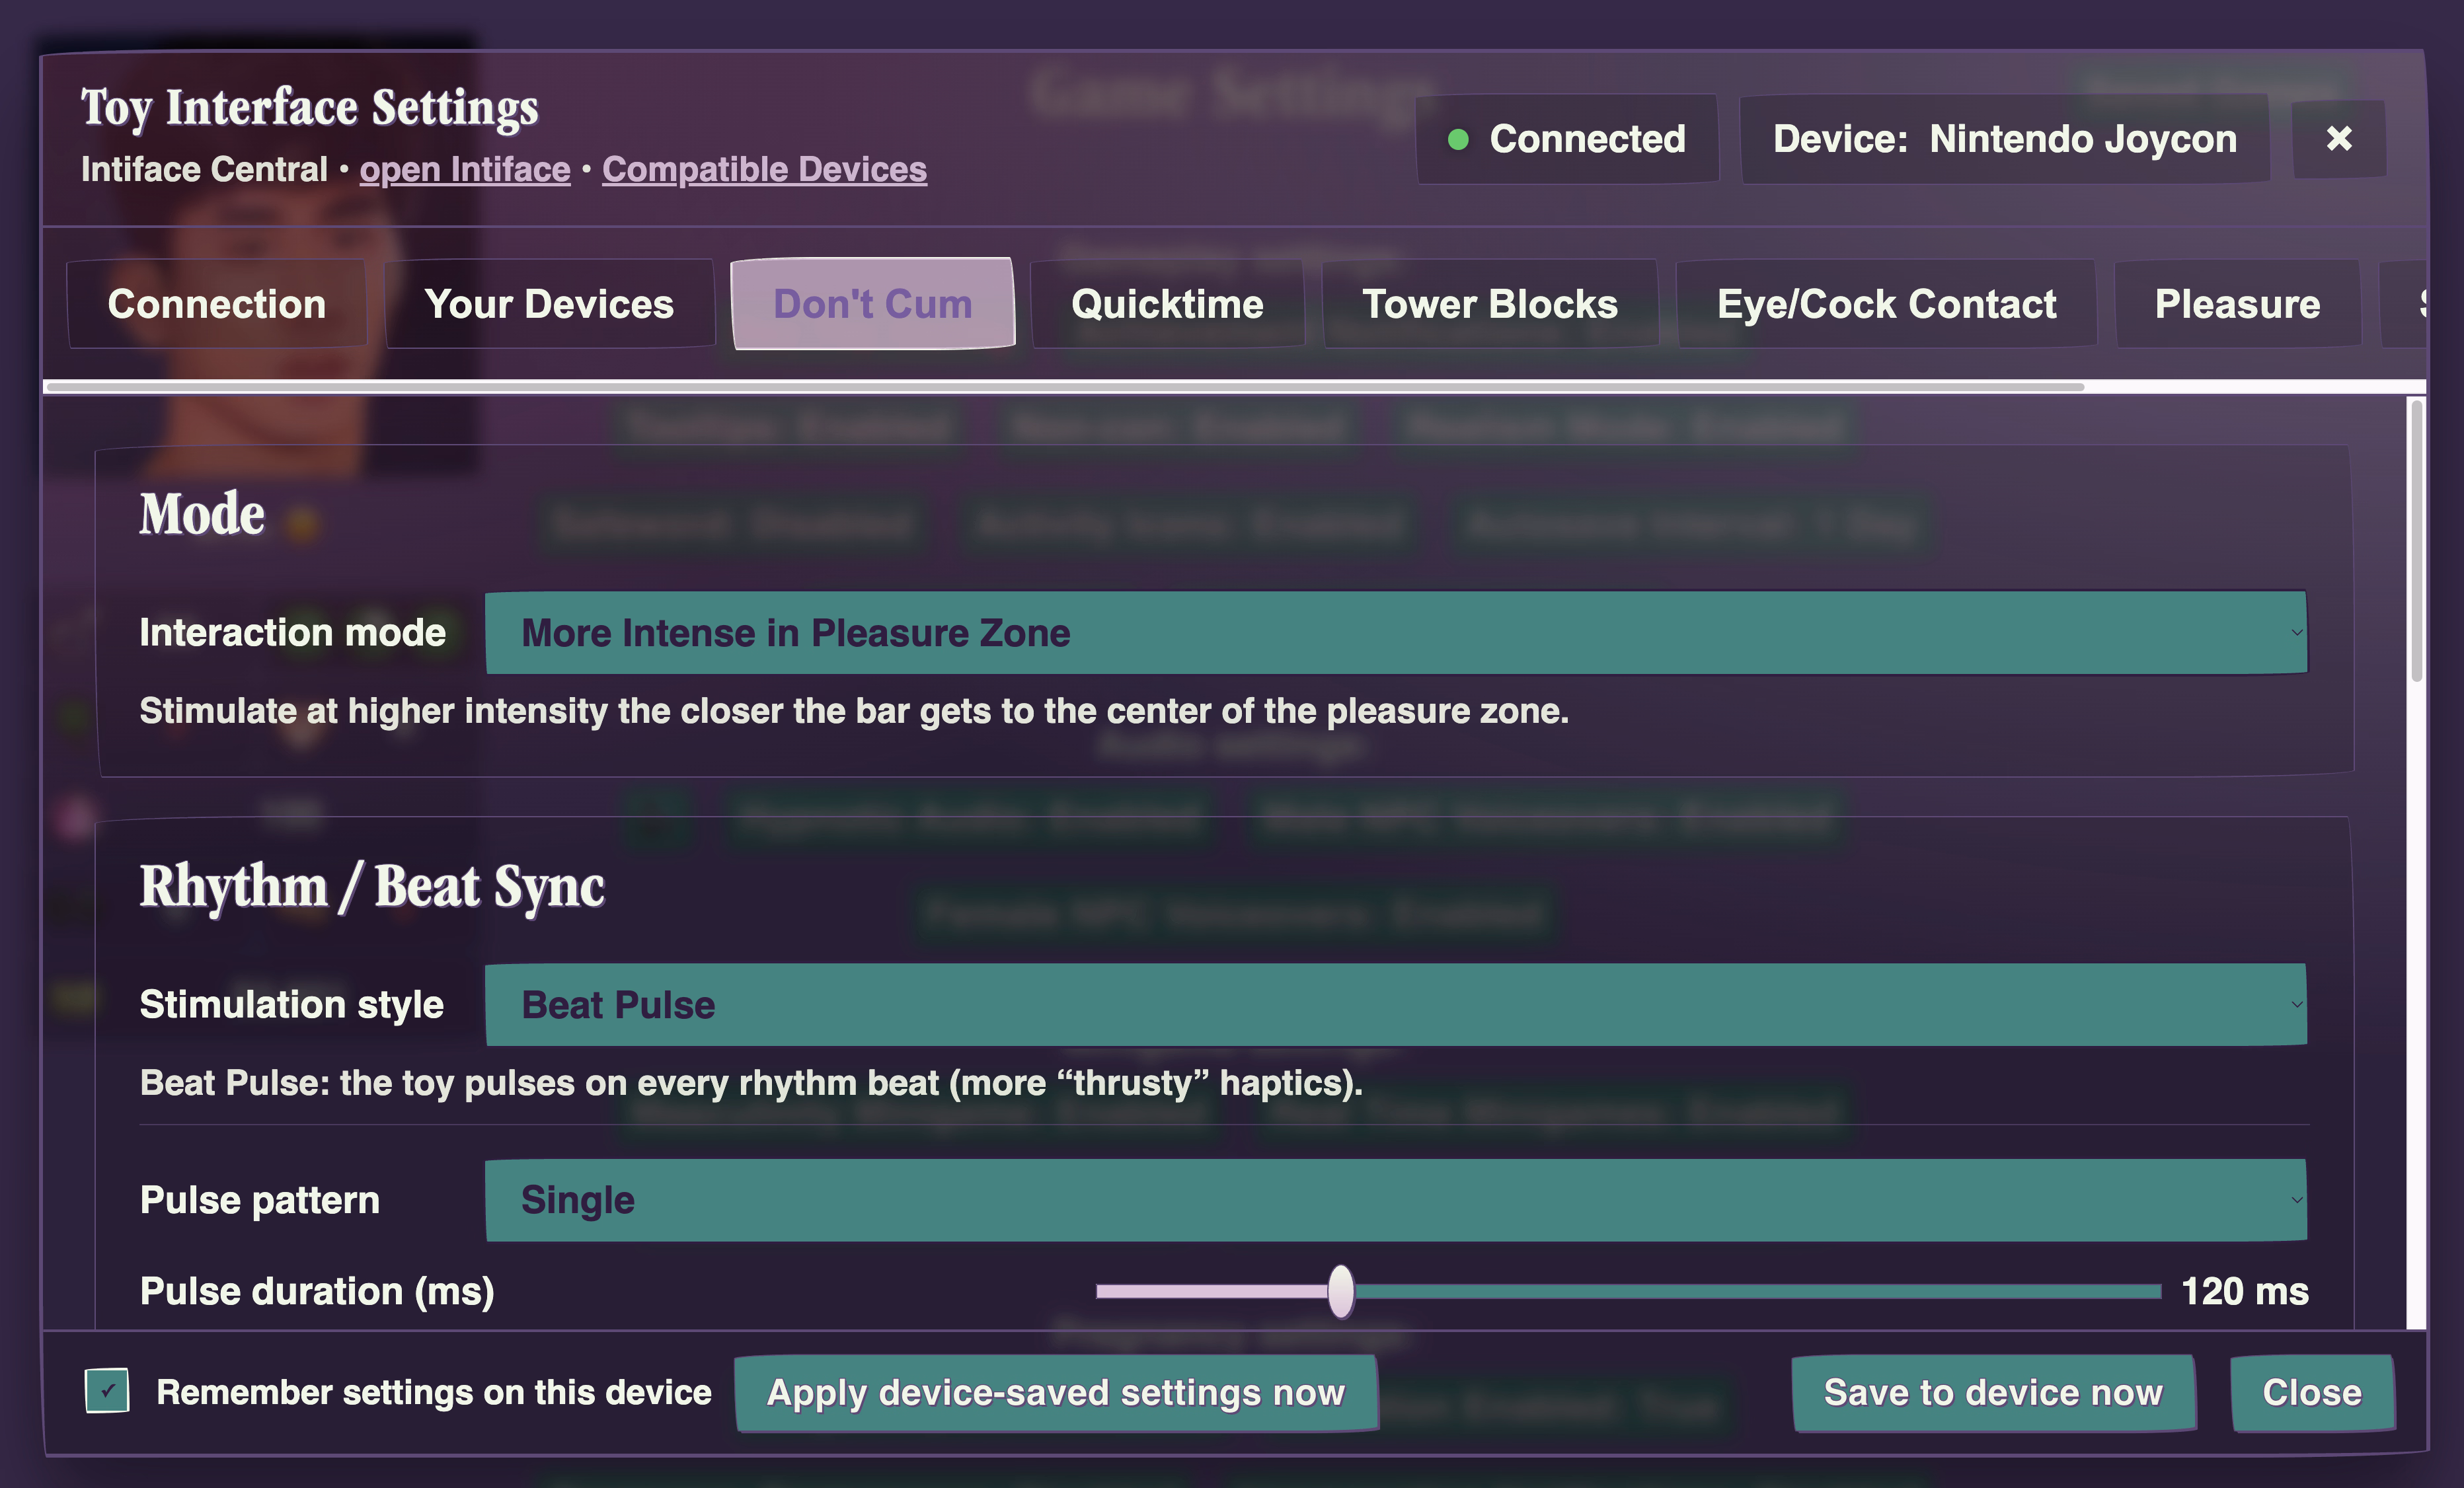Expand the Interaction mode dropdown
Image resolution: width=2464 pixels, height=1488 pixels.
[x=1395, y=633]
